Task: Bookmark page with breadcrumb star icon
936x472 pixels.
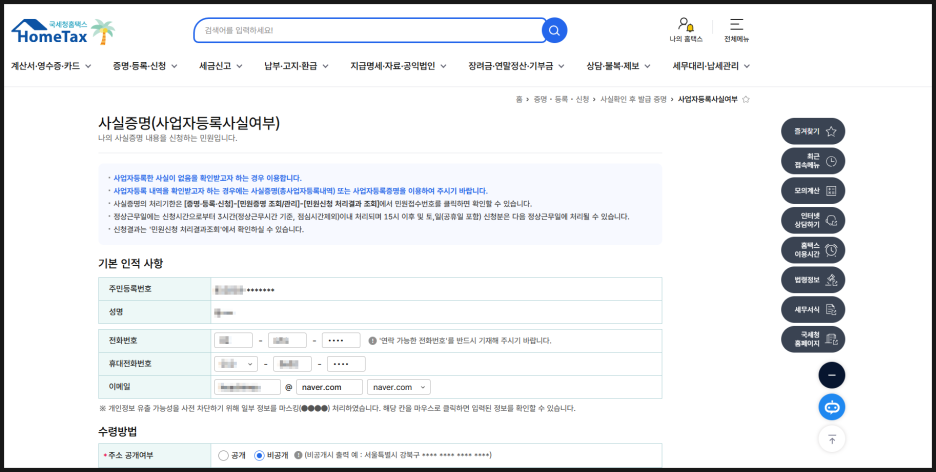Action: pyautogui.click(x=746, y=100)
